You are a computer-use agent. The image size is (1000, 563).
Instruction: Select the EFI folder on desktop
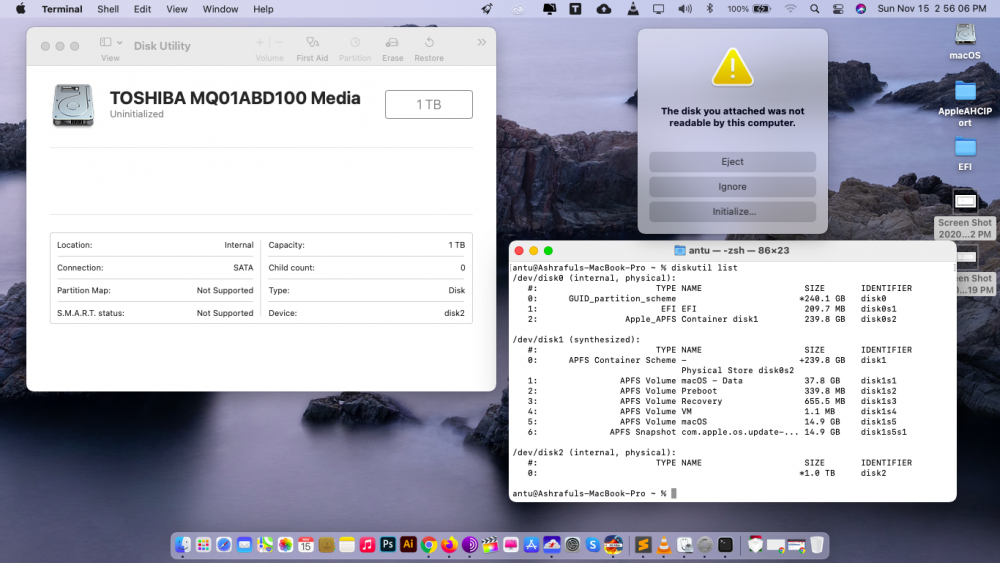coord(965,154)
